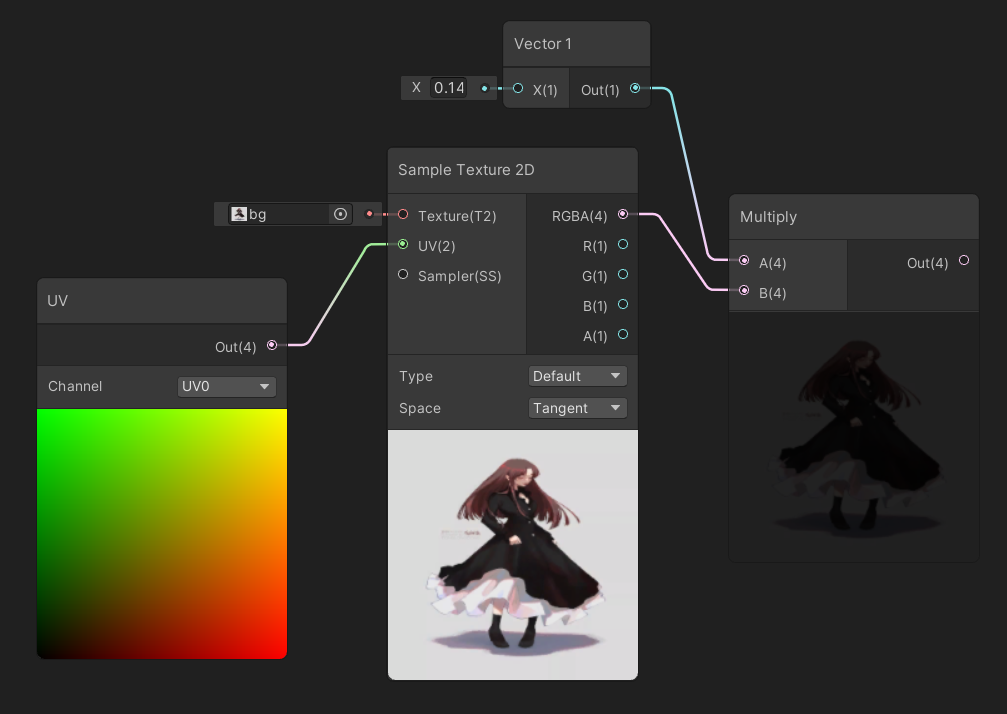Open the Type dropdown showing Default

click(x=577, y=376)
